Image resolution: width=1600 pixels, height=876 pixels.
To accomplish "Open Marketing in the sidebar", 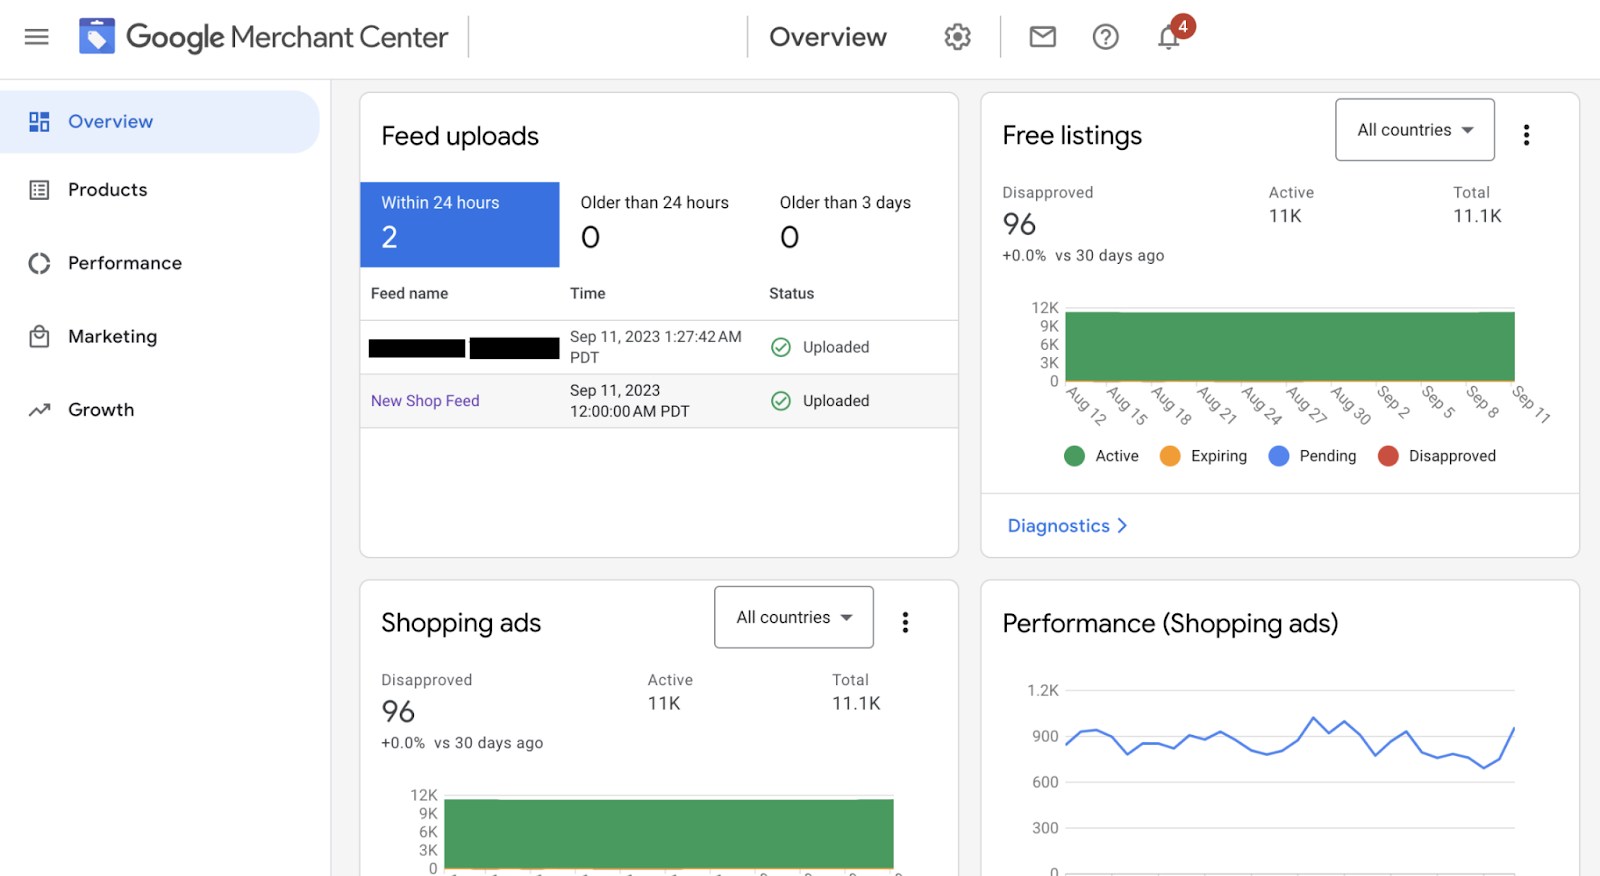I will point(112,336).
